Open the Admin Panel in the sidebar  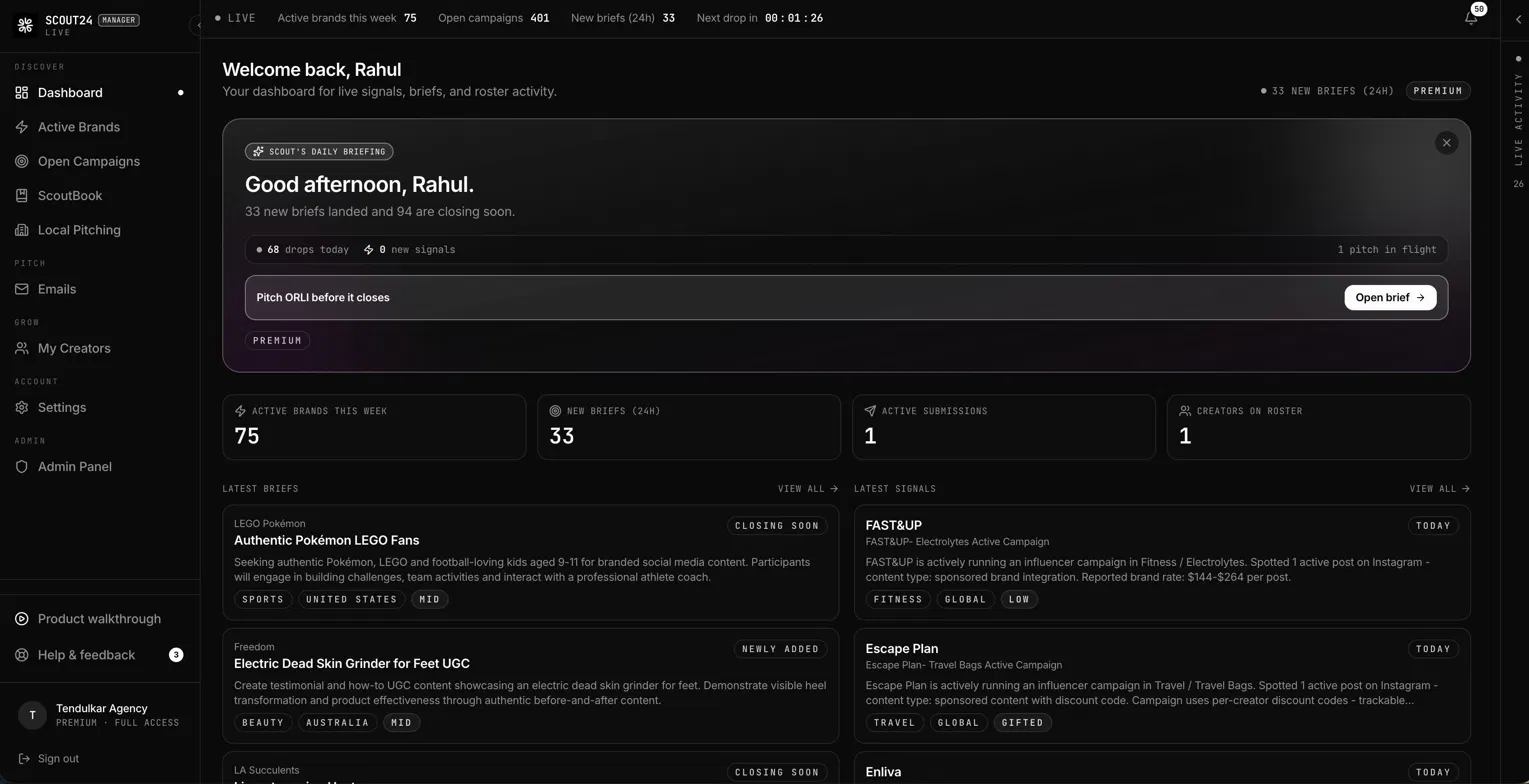click(x=98, y=467)
